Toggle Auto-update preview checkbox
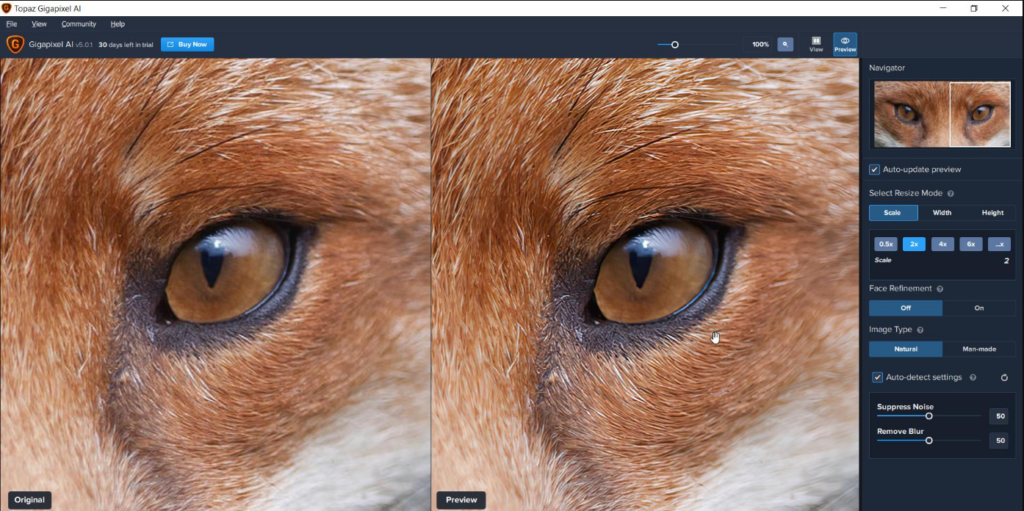The image size is (1024, 511). 874,170
